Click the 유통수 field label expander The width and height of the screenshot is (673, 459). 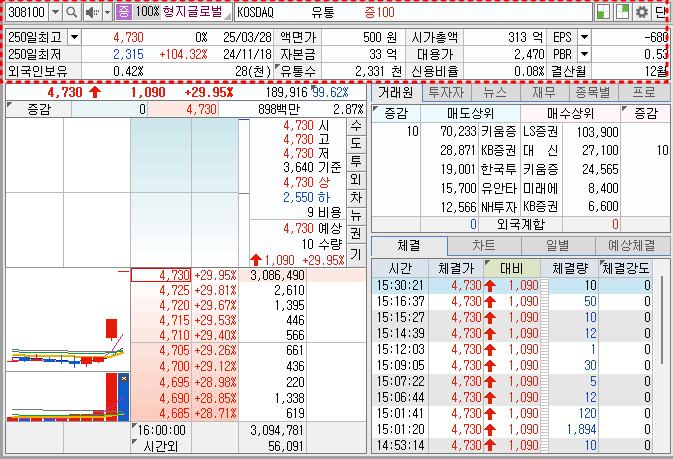click(x=297, y=71)
